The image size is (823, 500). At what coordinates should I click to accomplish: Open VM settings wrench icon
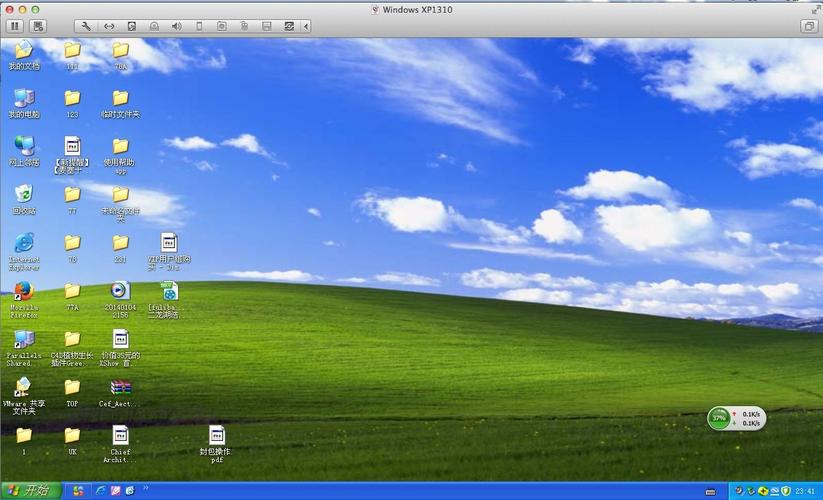86,26
